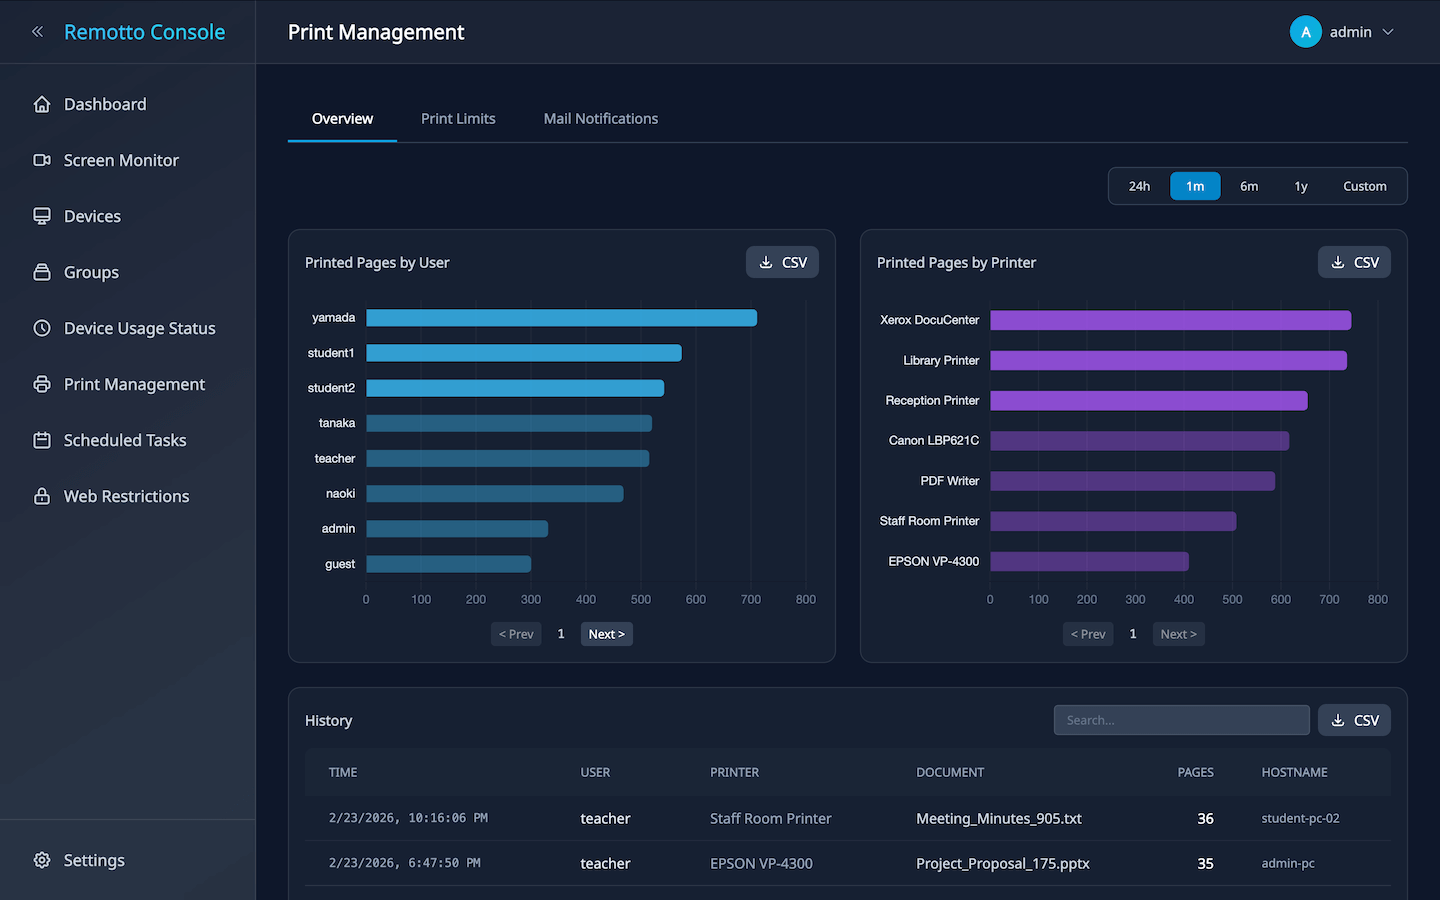Click the Remotto Console title link
Viewport: 1440px width, 900px height.
(x=145, y=32)
